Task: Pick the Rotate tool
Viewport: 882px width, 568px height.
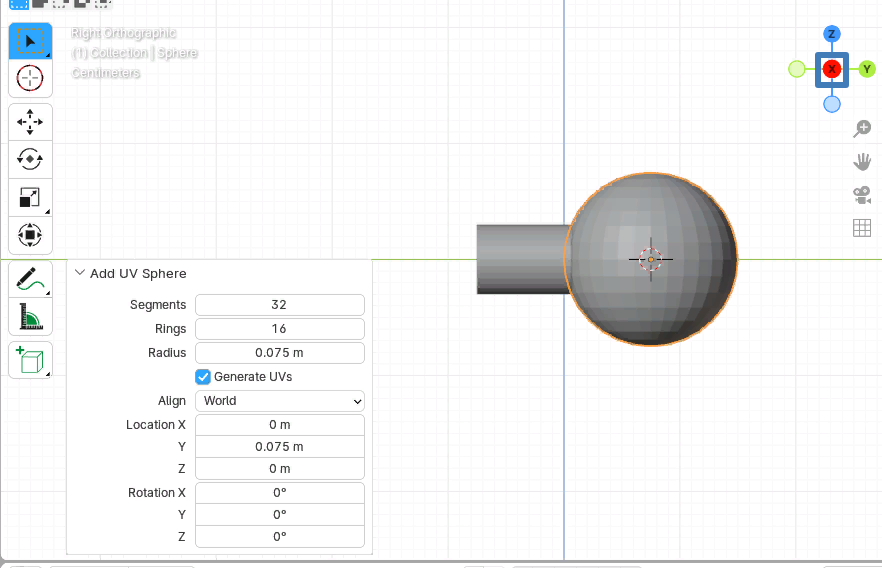Action: (30, 159)
